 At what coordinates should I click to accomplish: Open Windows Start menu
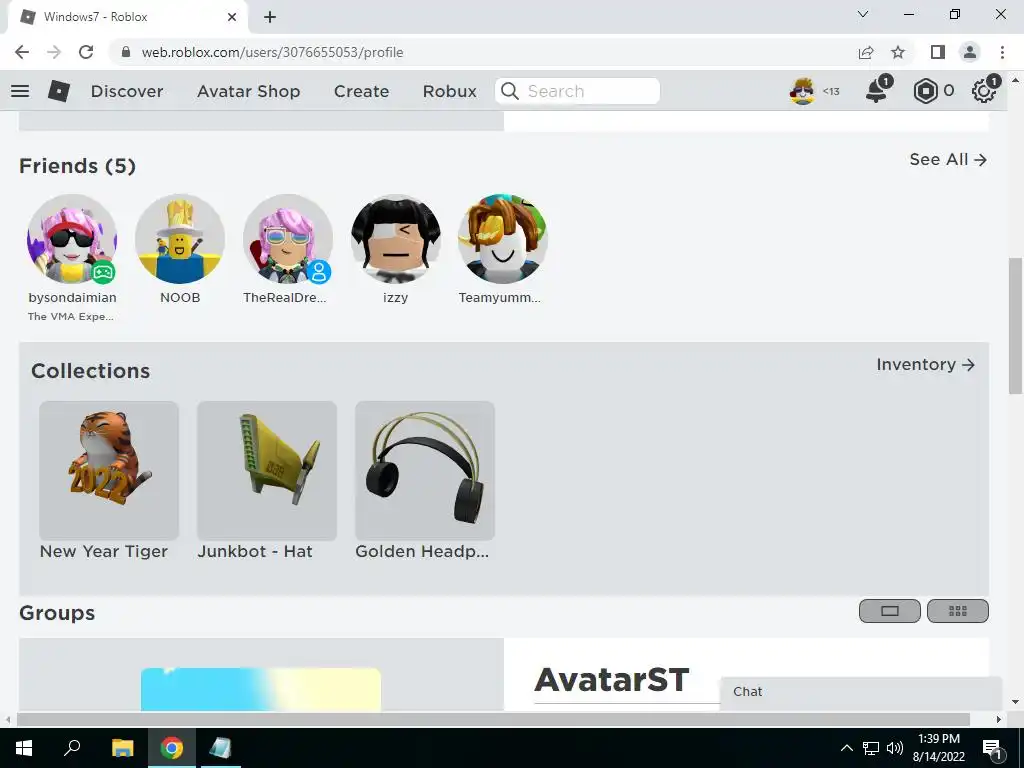pos(23,748)
